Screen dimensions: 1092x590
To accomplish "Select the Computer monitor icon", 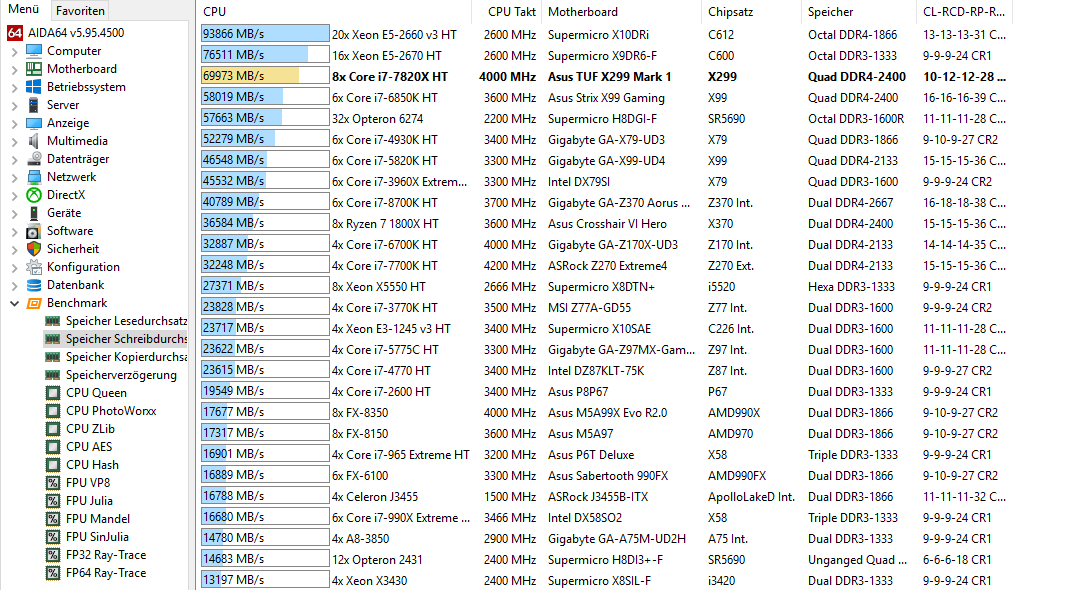I will click(x=33, y=51).
